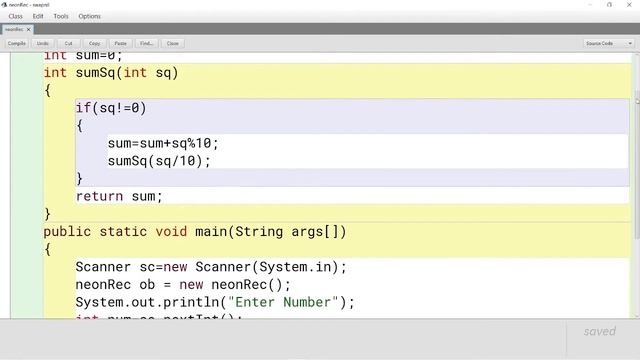Click the Copy button
This screenshot has width=640, height=360.
pyautogui.click(x=94, y=43)
